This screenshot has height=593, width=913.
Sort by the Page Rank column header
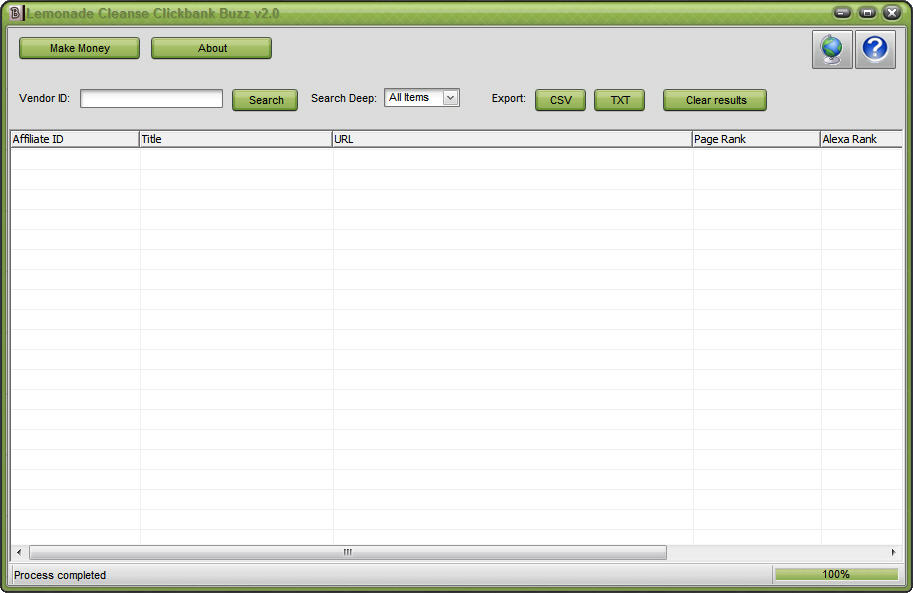(x=756, y=139)
